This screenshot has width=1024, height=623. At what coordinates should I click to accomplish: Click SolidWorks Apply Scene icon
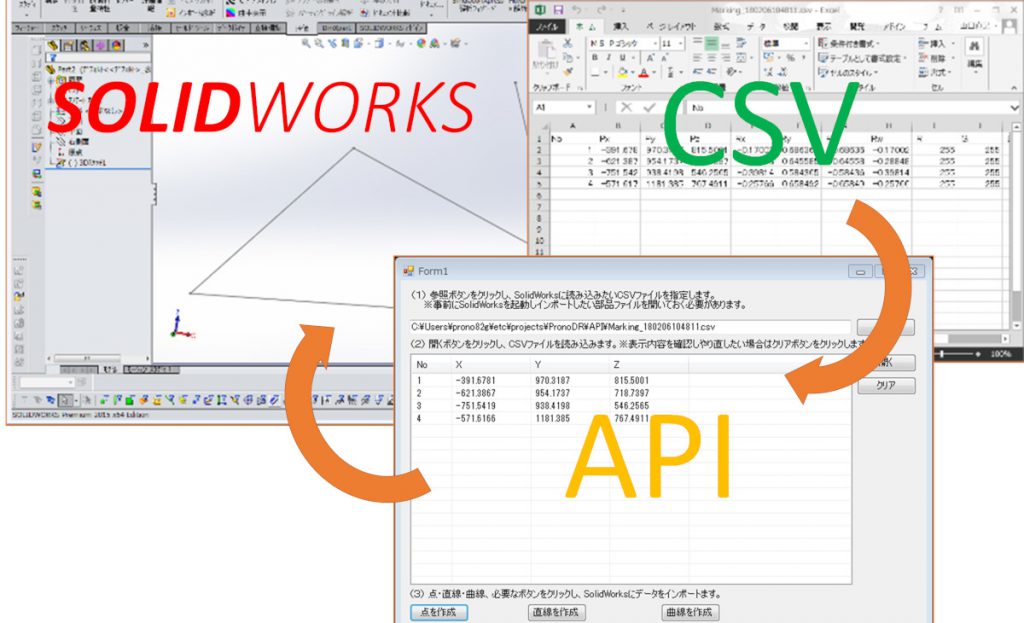point(434,43)
